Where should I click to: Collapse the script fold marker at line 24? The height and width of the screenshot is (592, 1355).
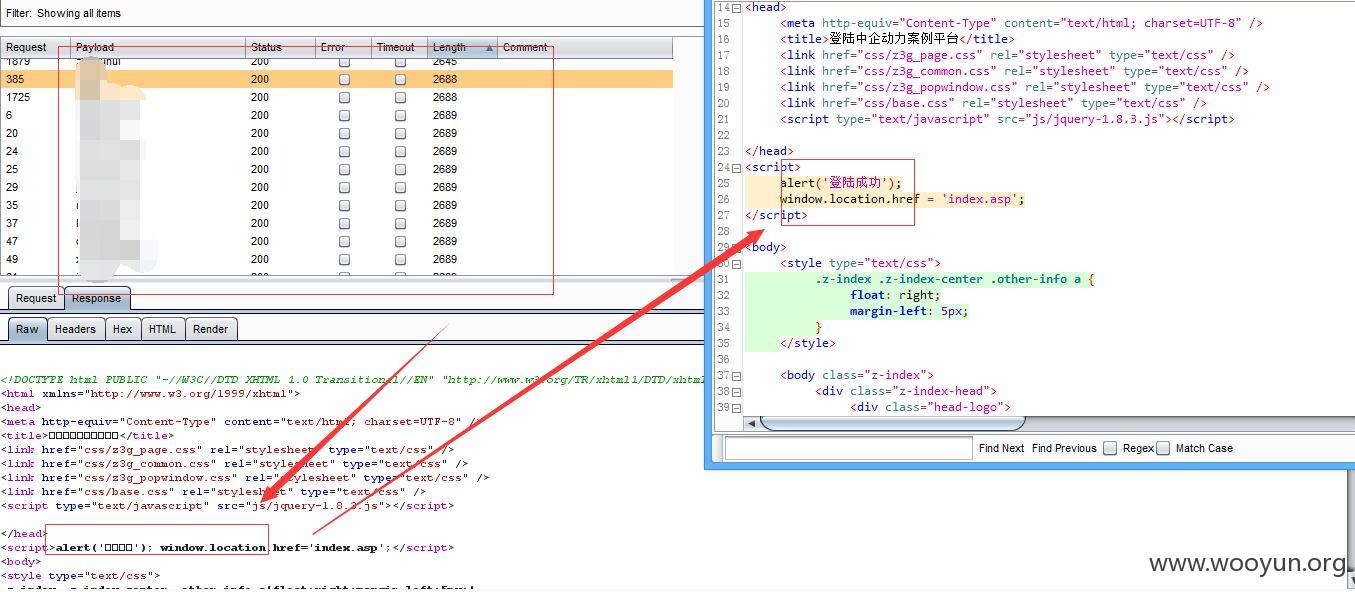(737, 167)
